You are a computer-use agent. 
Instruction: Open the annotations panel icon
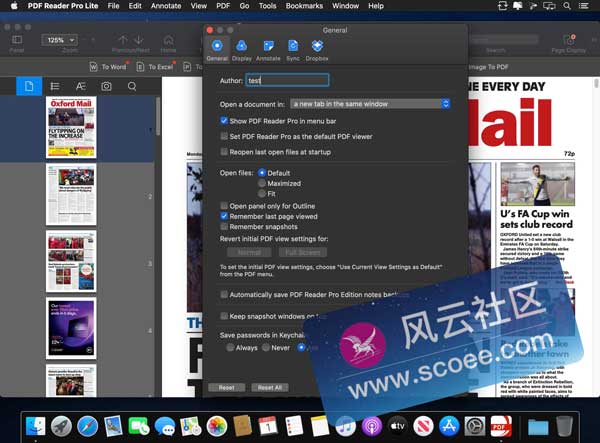point(80,86)
